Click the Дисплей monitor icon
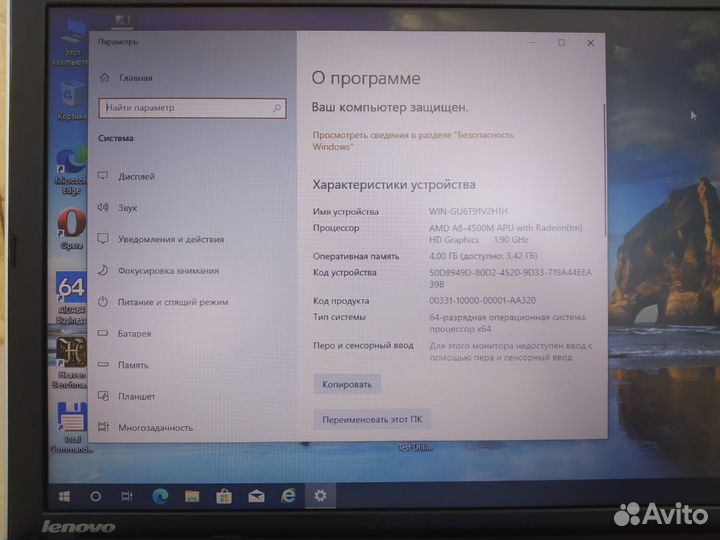The image size is (720, 540). coord(103,176)
